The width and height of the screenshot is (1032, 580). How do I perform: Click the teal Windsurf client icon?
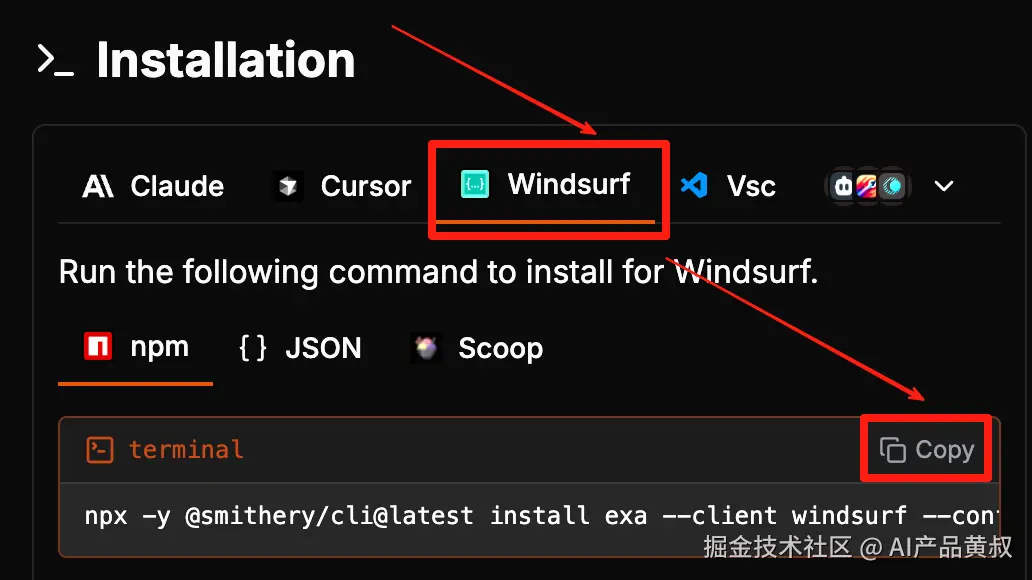tap(475, 184)
